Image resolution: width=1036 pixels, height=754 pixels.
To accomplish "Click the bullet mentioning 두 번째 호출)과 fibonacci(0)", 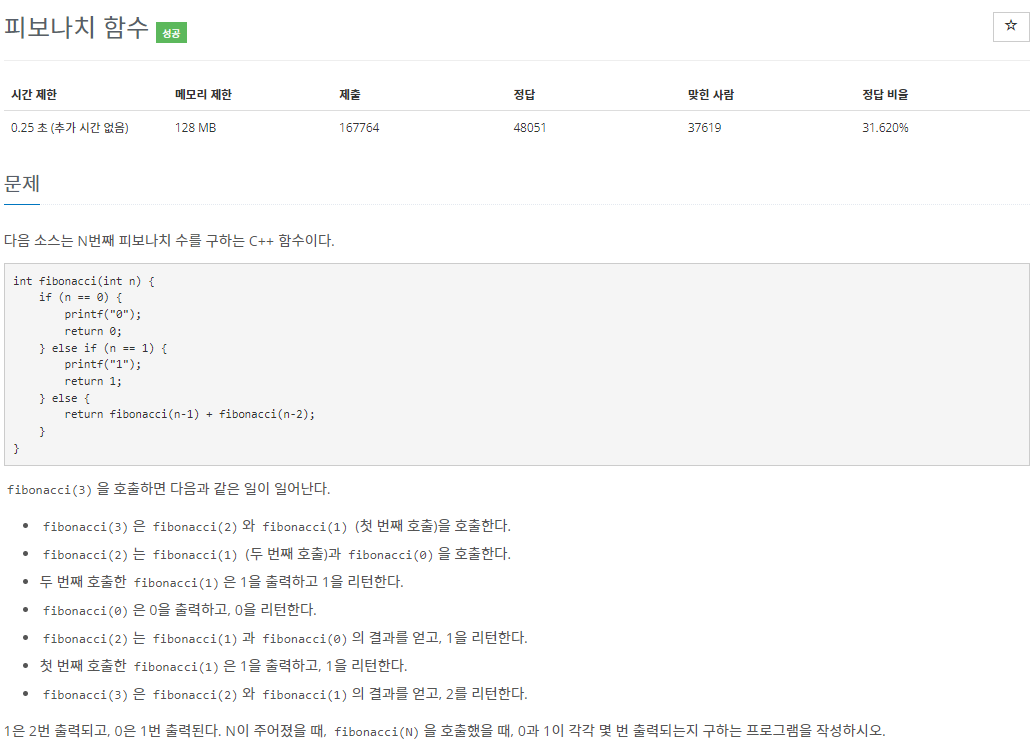I will point(277,554).
